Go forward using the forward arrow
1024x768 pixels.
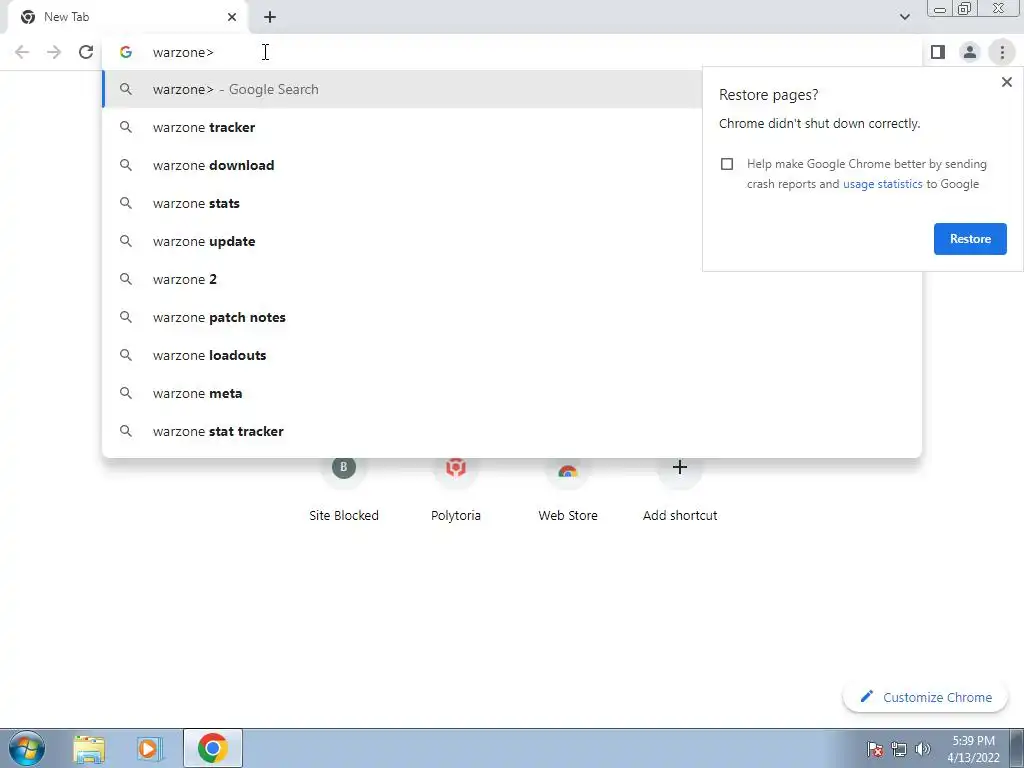tap(54, 52)
